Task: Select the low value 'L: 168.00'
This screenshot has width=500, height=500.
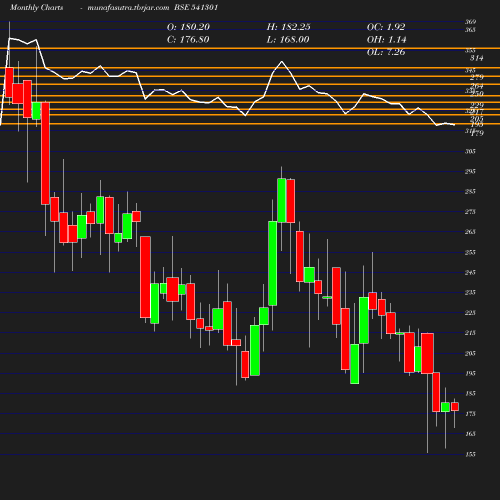Action: (288, 40)
